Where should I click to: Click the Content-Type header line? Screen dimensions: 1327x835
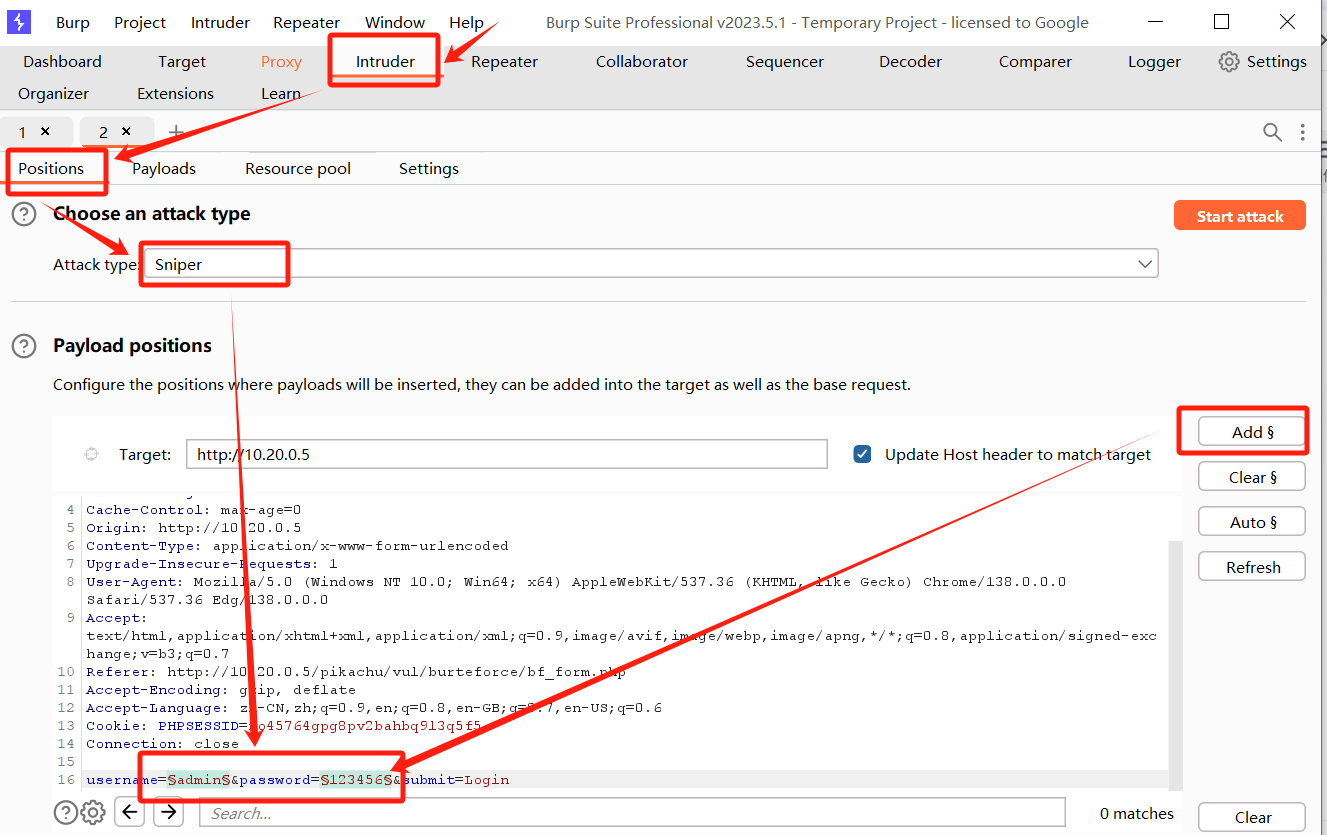[x=297, y=546]
